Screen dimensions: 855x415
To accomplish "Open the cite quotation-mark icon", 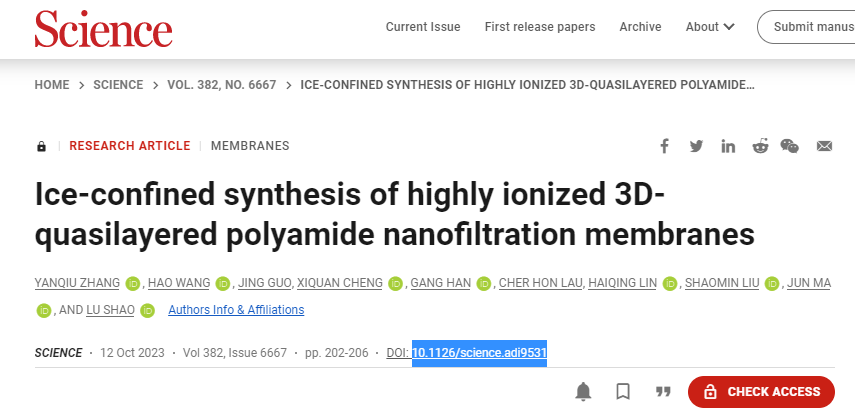I will [x=663, y=392].
